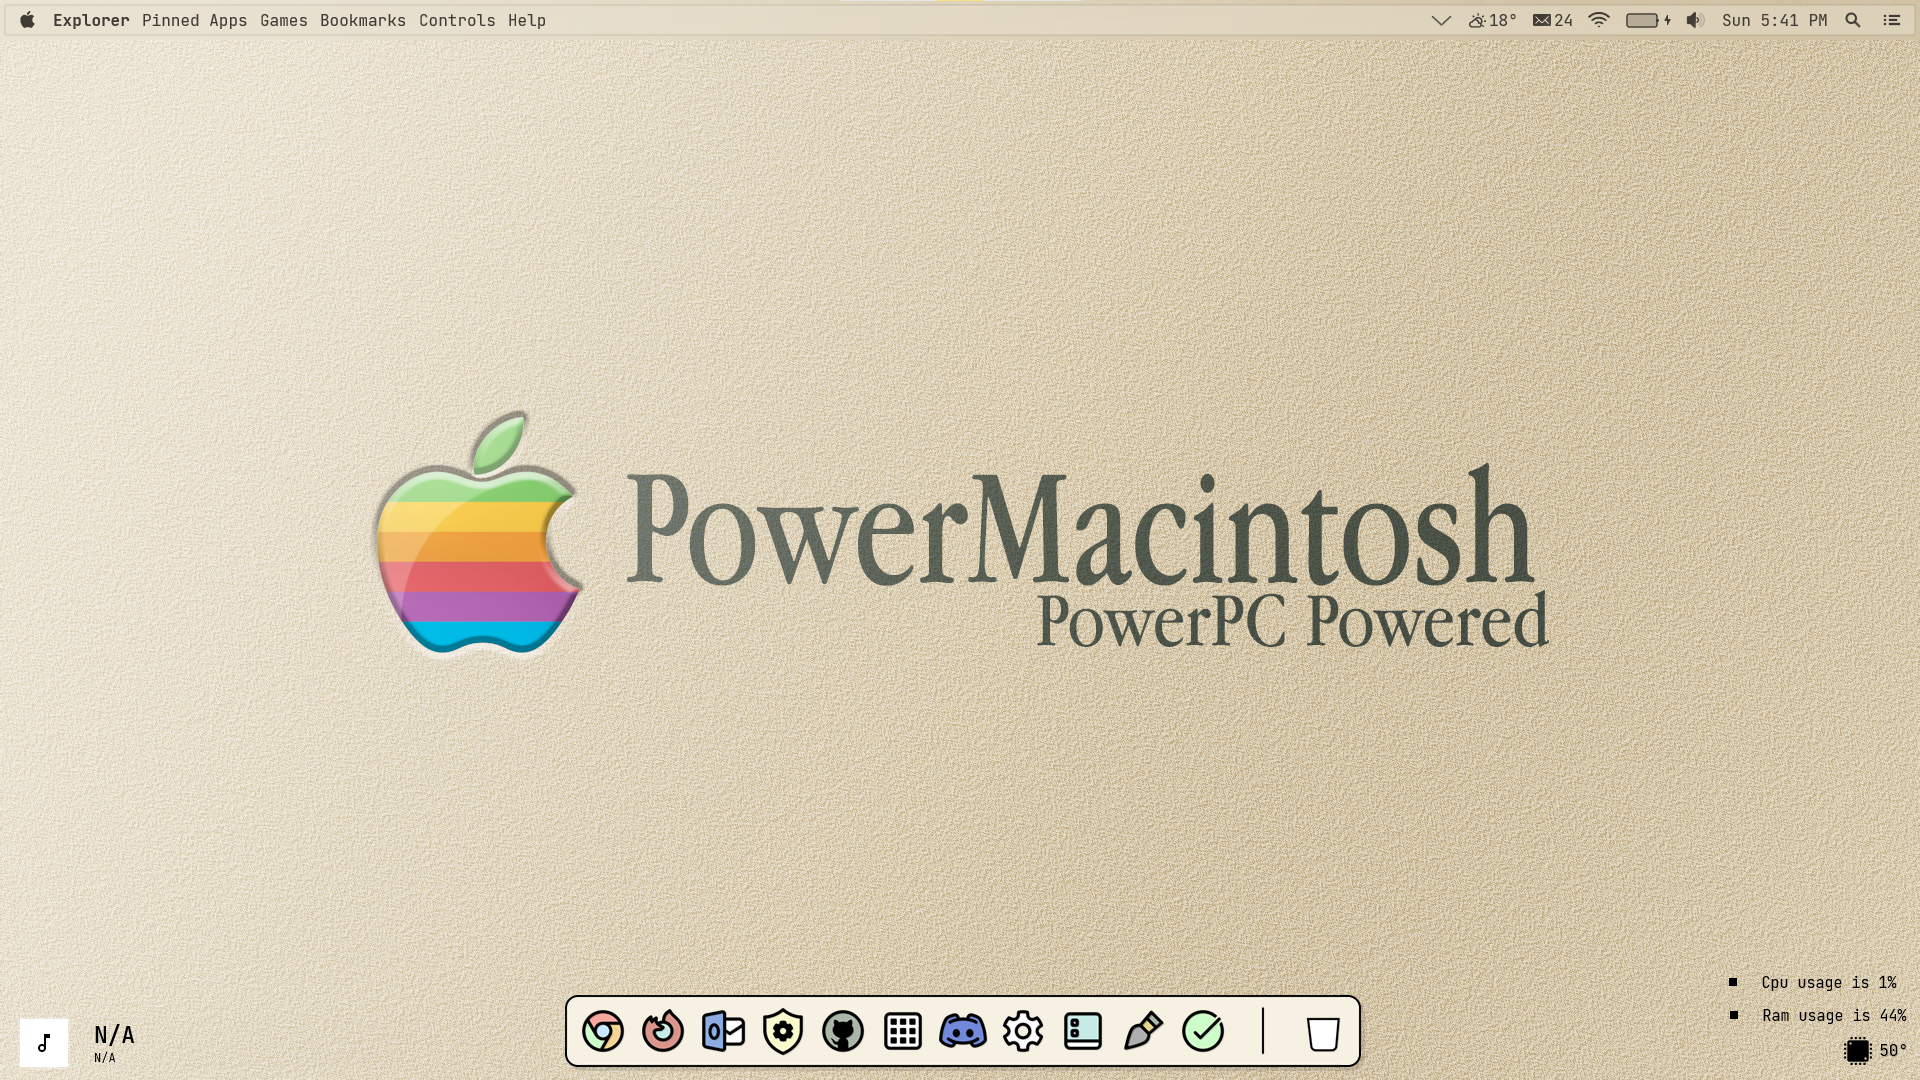Image resolution: width=1920 pixels, height=1080 pixels.
Task: Open the app grid launcher
Action: click(903, 1031)
